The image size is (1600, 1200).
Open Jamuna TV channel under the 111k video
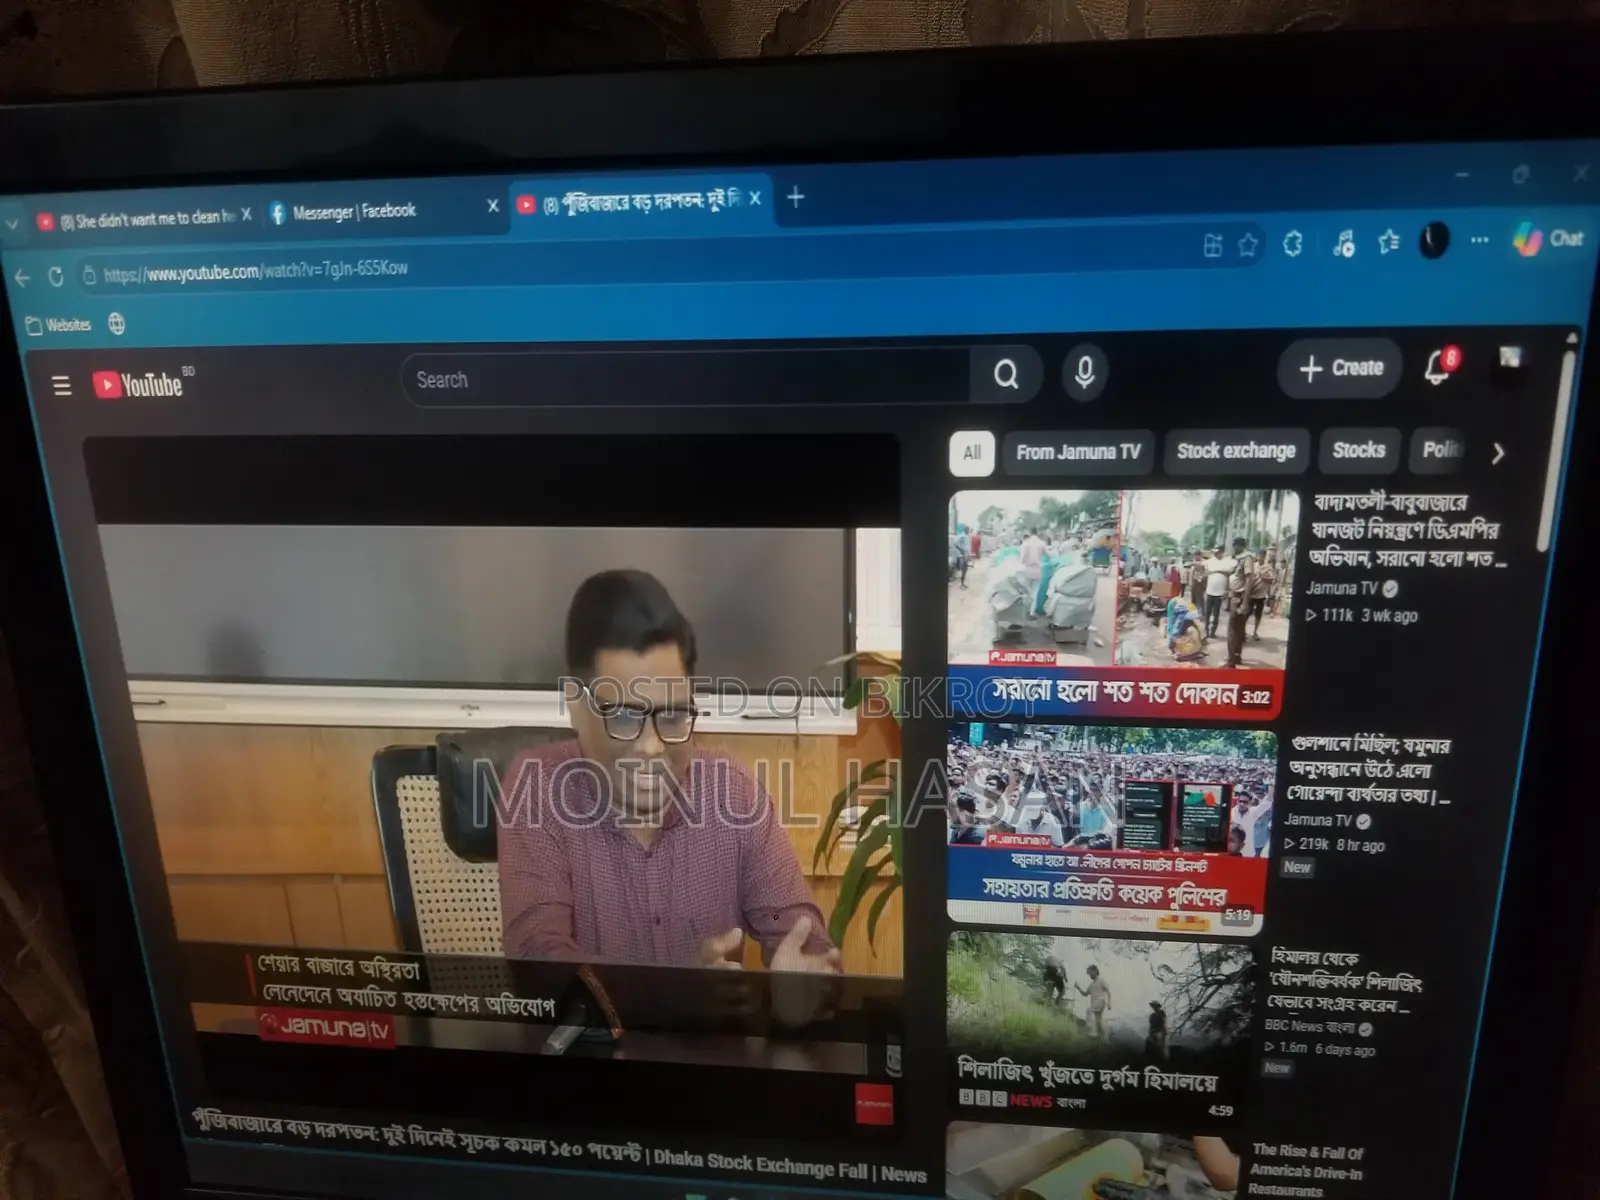1342,589
